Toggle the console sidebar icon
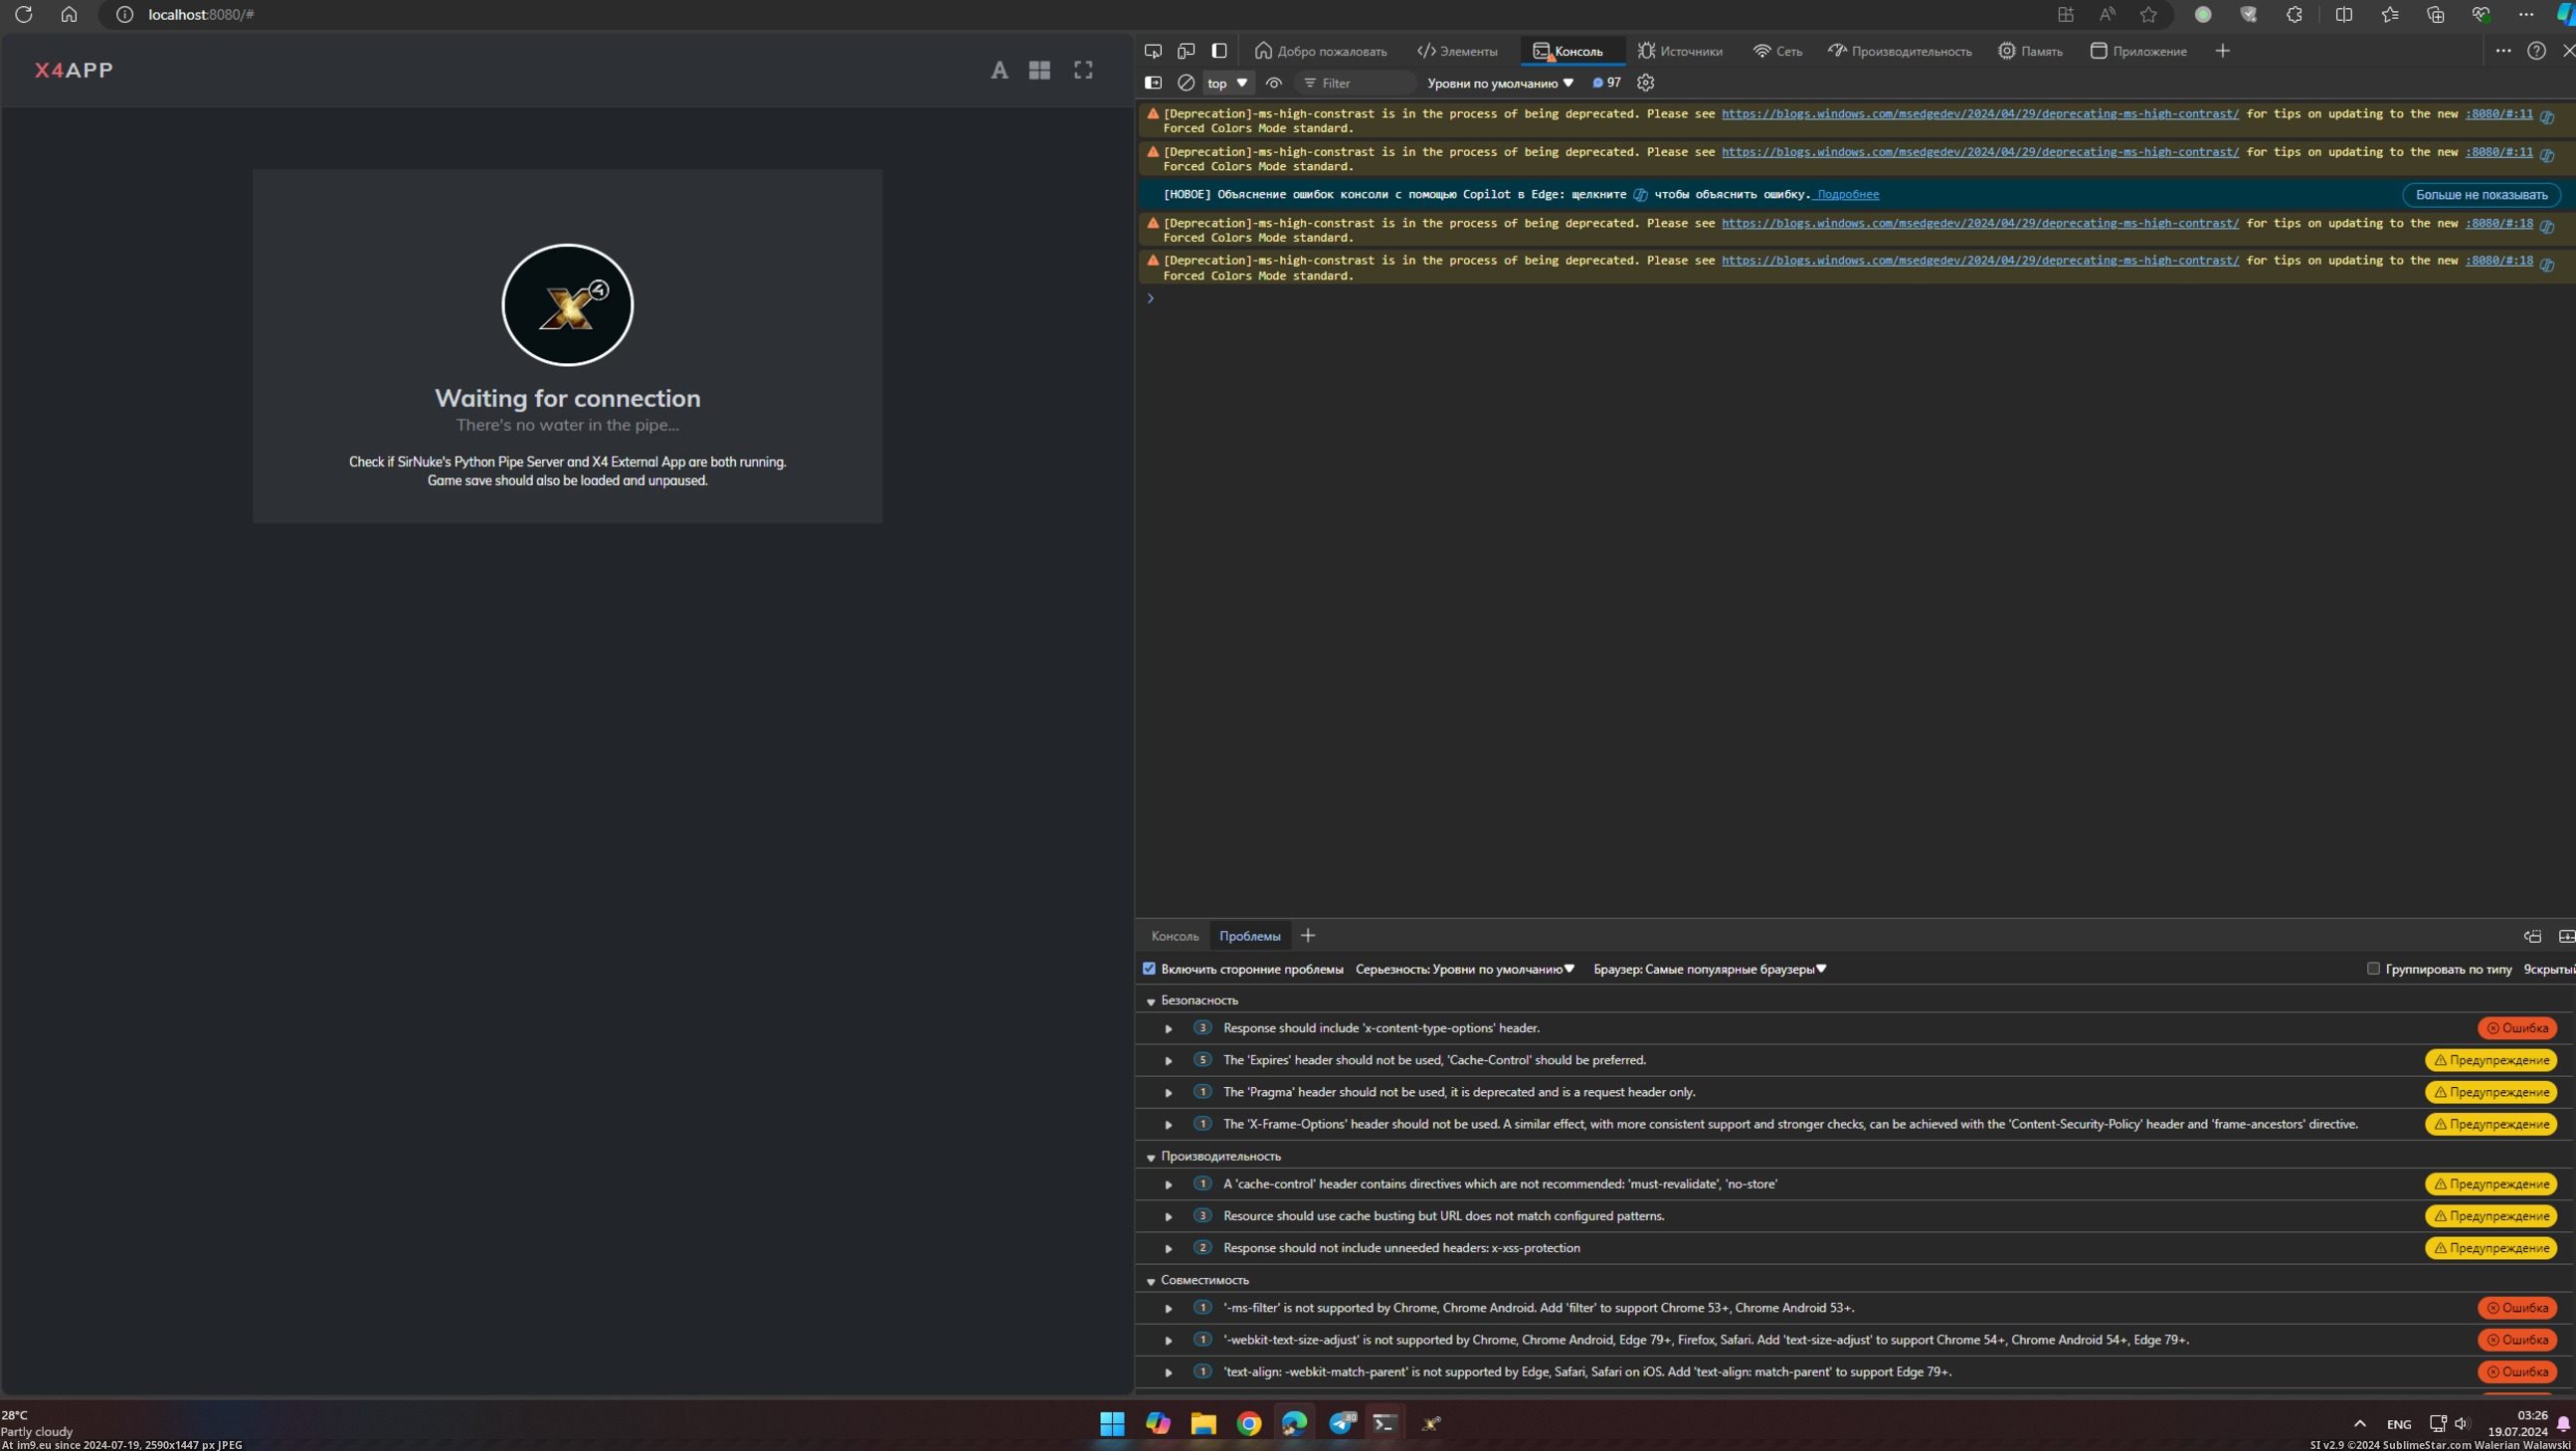 click(1153, 83)
